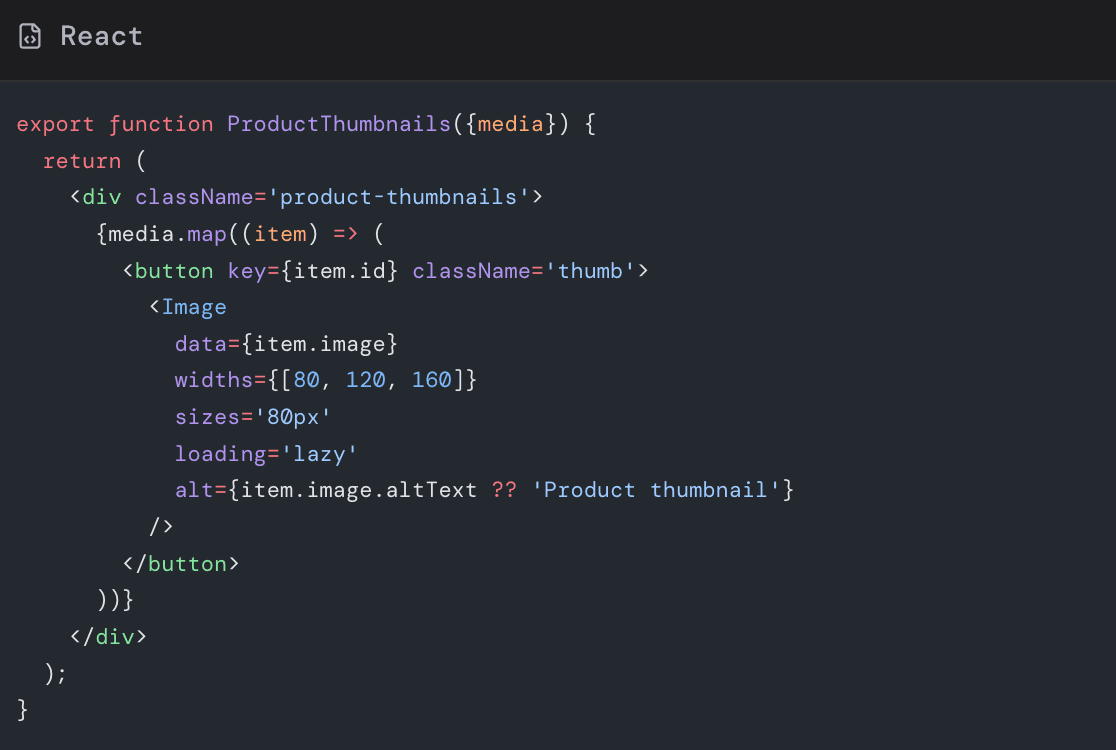
Task: Select the value 120 in widths array
Action: [x=365, y=381]
